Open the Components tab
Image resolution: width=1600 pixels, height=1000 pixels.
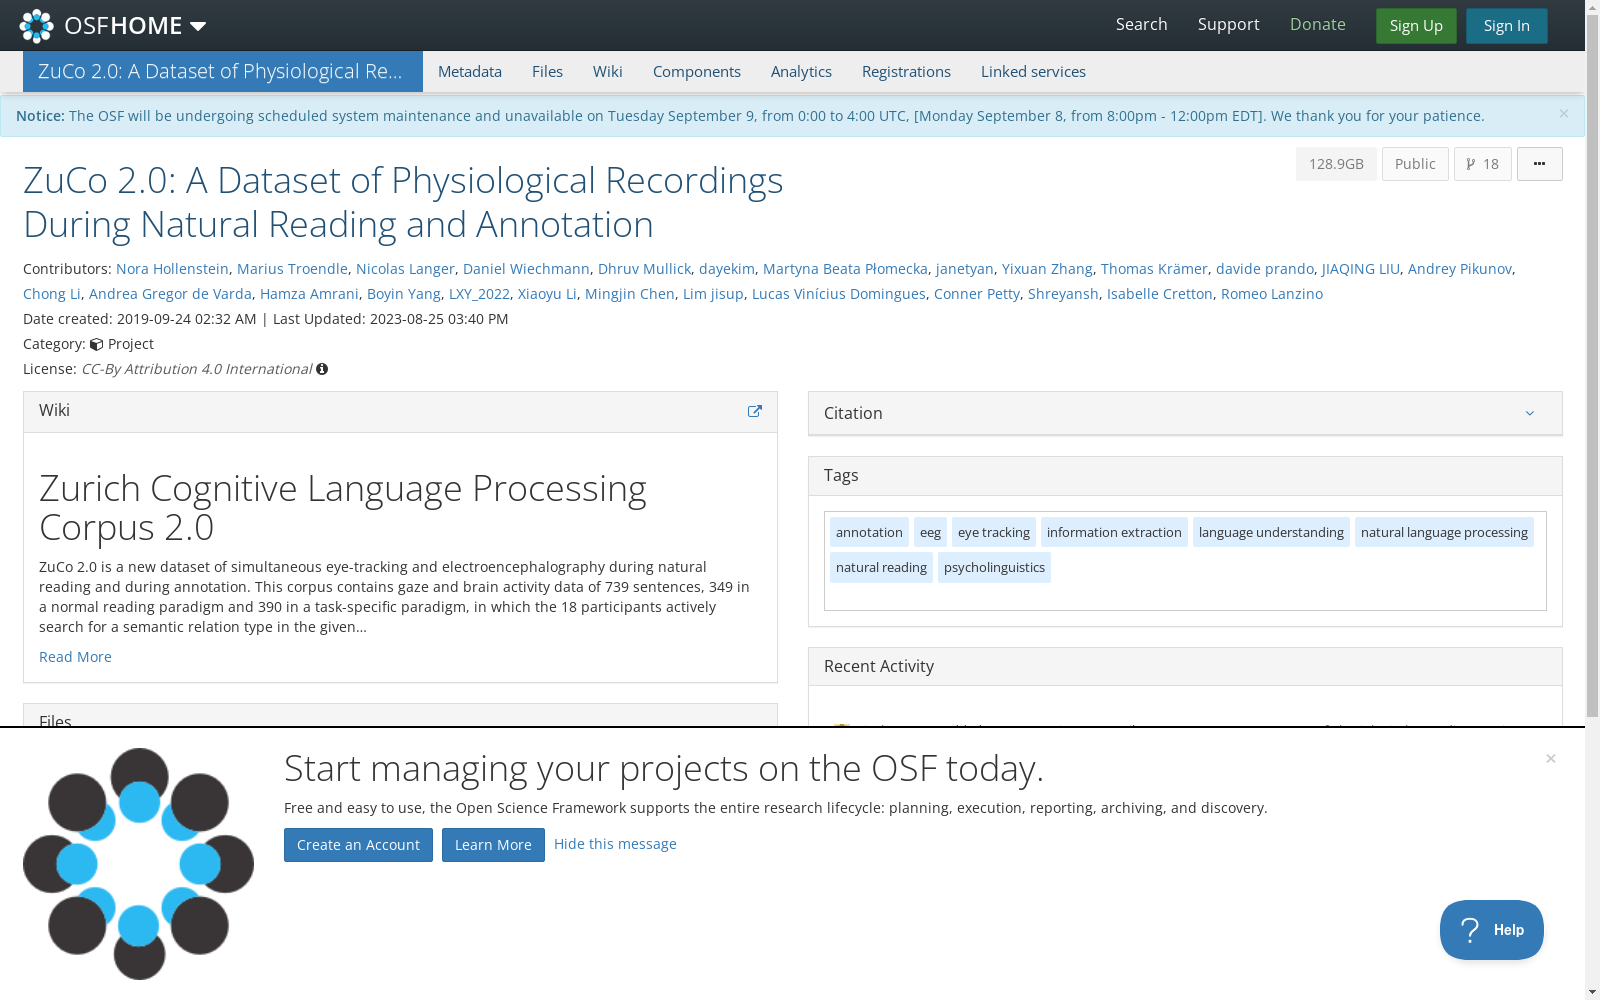[697, 71]
